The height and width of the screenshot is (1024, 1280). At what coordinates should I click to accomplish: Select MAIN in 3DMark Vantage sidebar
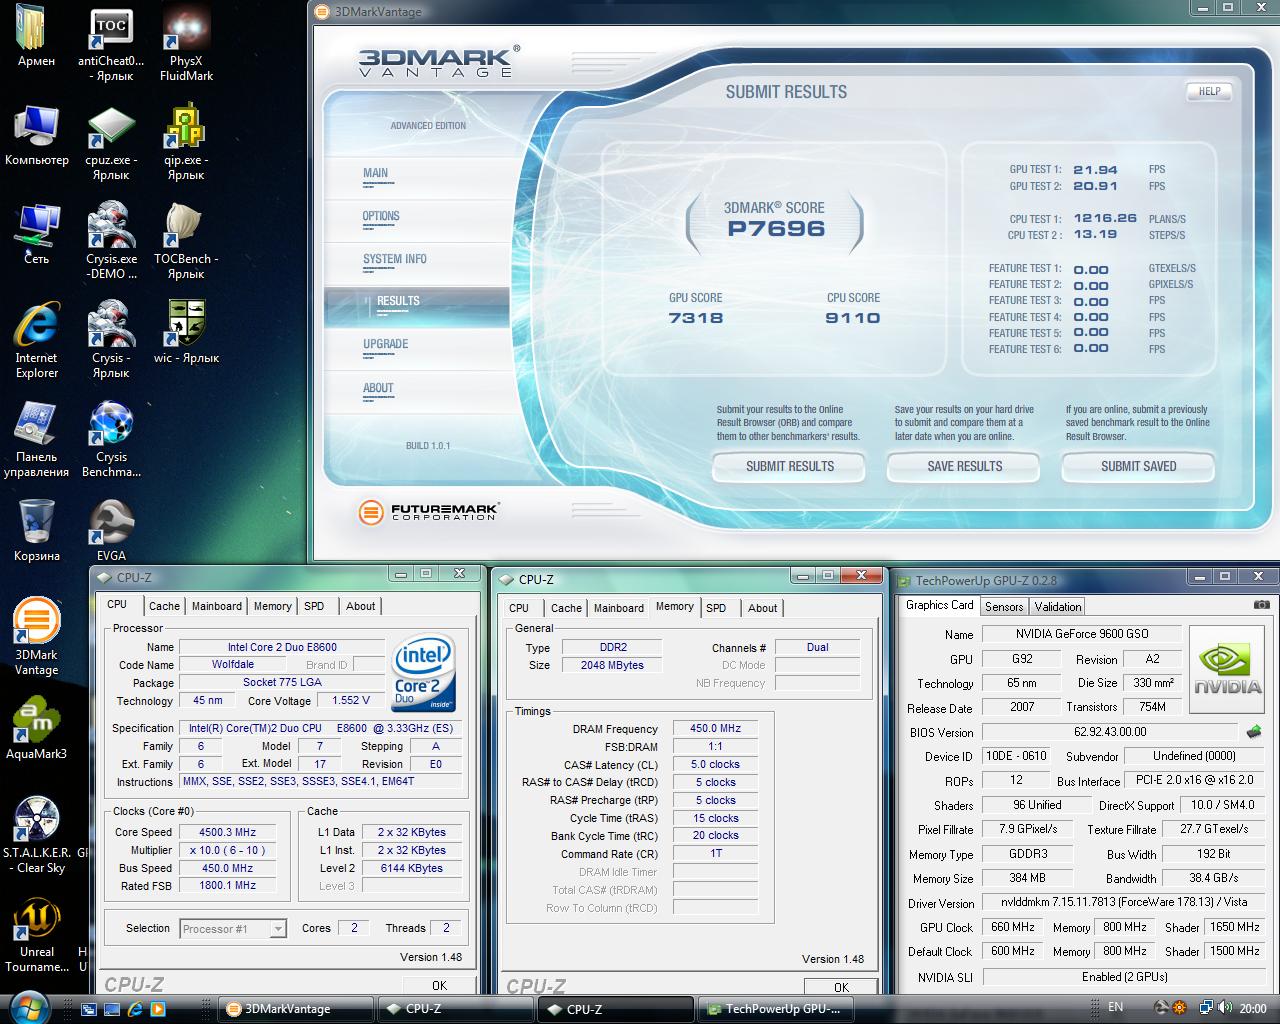coord(375,173)
